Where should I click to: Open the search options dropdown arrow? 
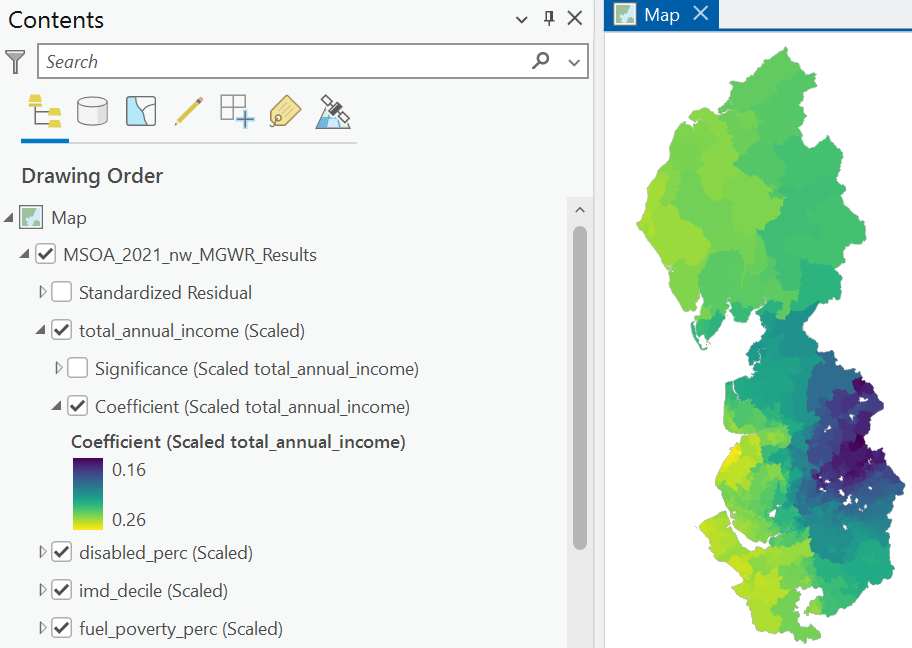click(x=574, y=62)
